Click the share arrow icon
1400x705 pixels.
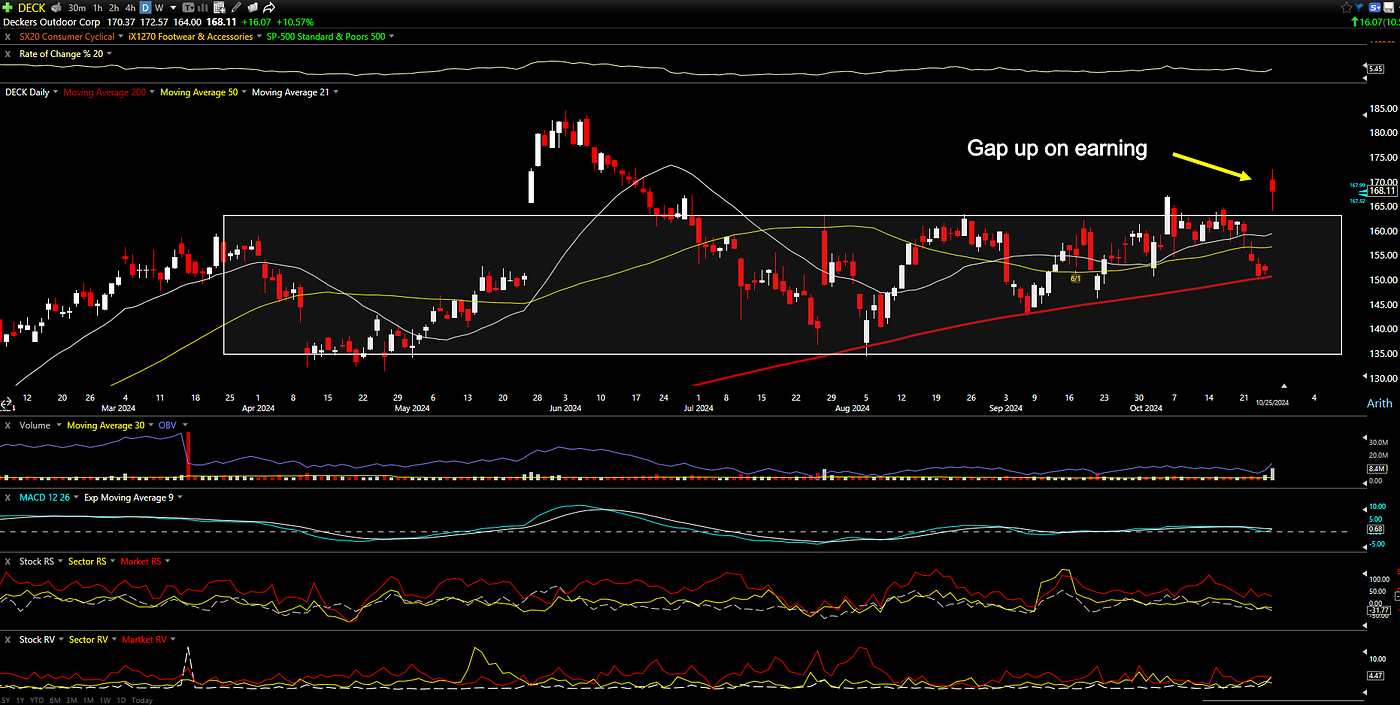pos(269,8)
